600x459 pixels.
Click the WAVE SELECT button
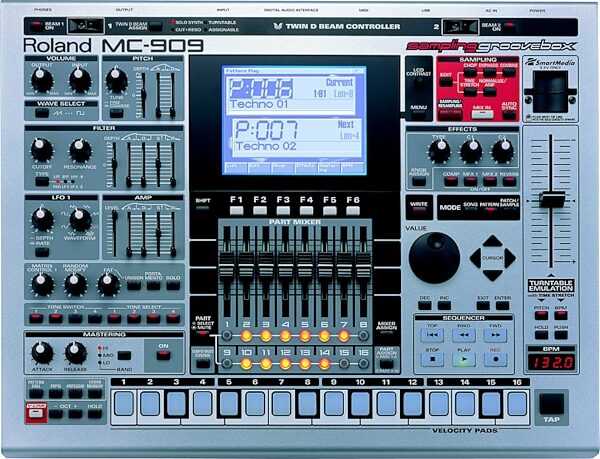[x=42, y=113]
